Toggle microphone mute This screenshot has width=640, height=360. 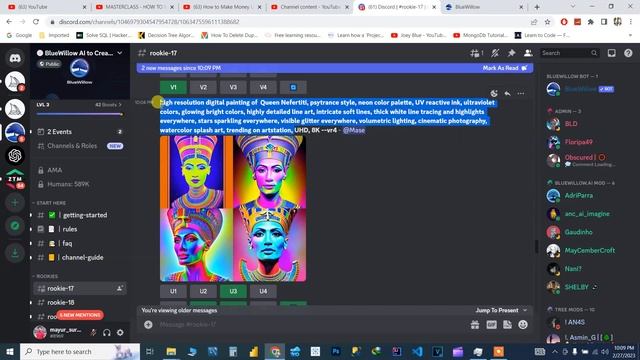[x=93, y=333]
